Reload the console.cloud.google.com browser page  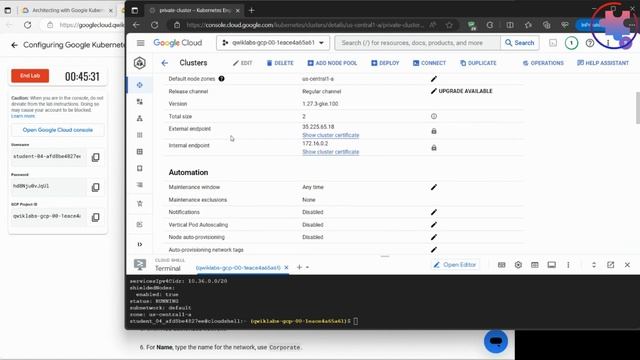[x=154, y=25]
